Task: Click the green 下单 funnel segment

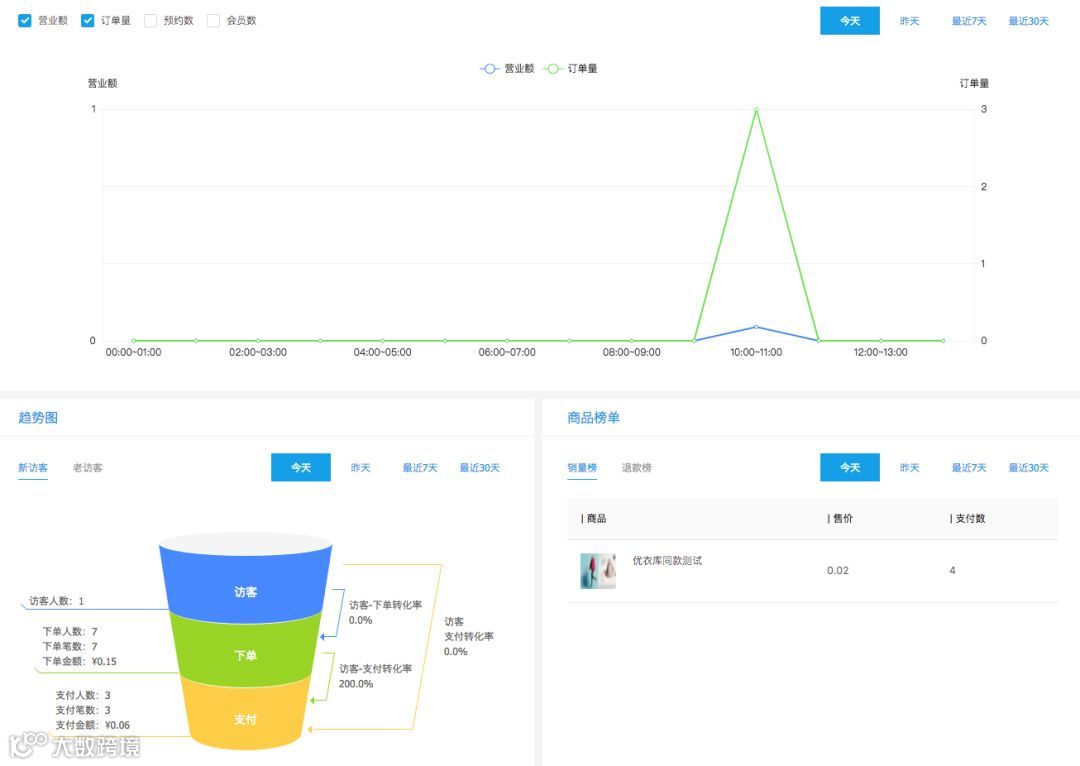Action: [x=245, y=652]
